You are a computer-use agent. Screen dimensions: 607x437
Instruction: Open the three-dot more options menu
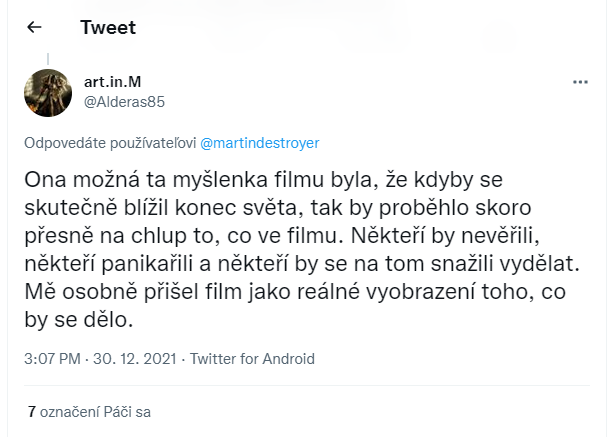[579, 81]
